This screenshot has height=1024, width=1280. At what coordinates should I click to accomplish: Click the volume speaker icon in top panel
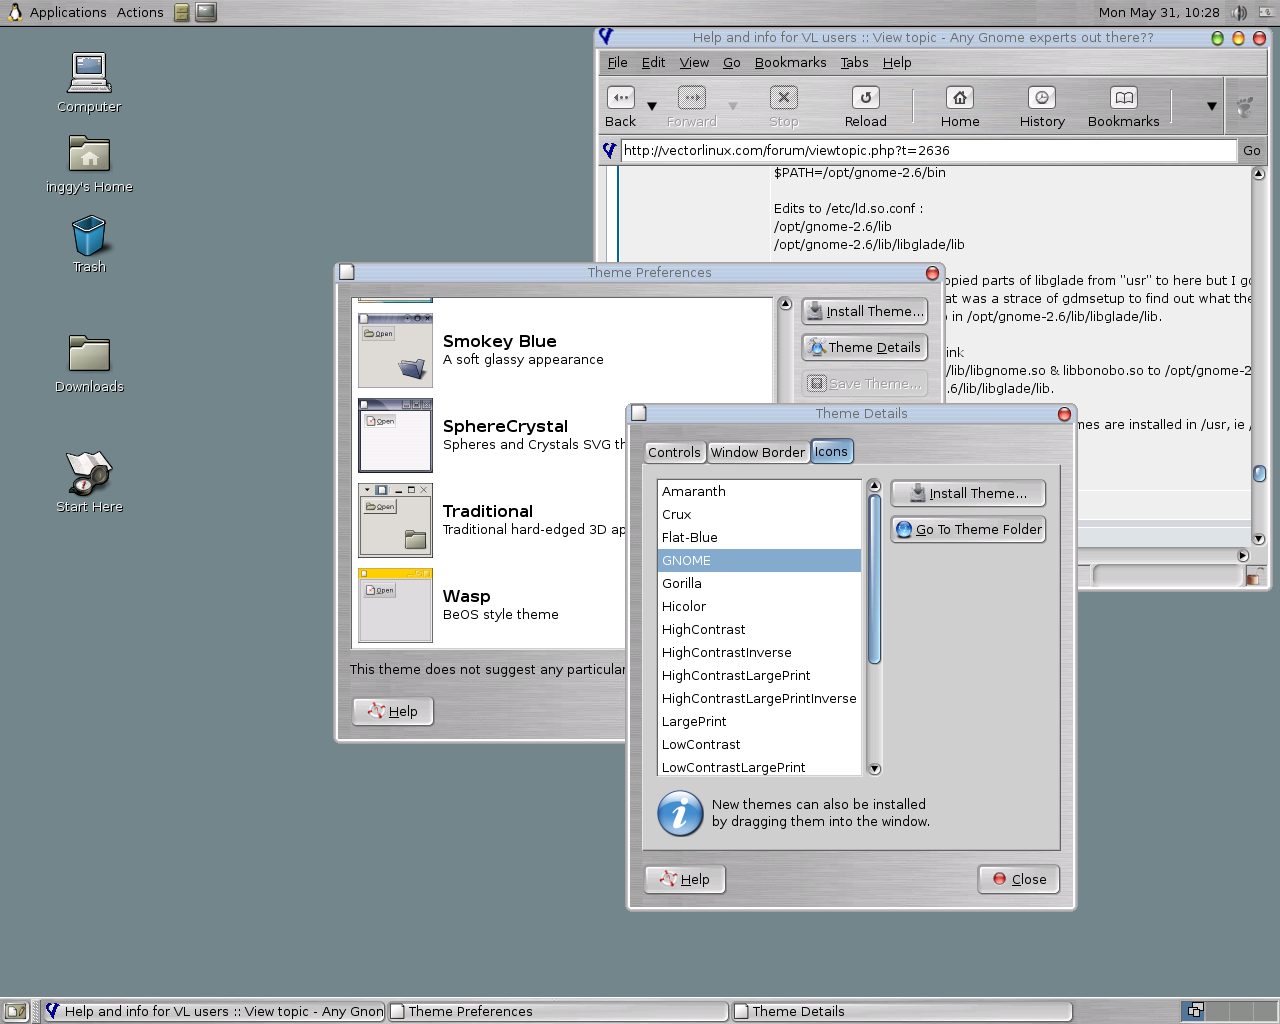point(1240,12)
